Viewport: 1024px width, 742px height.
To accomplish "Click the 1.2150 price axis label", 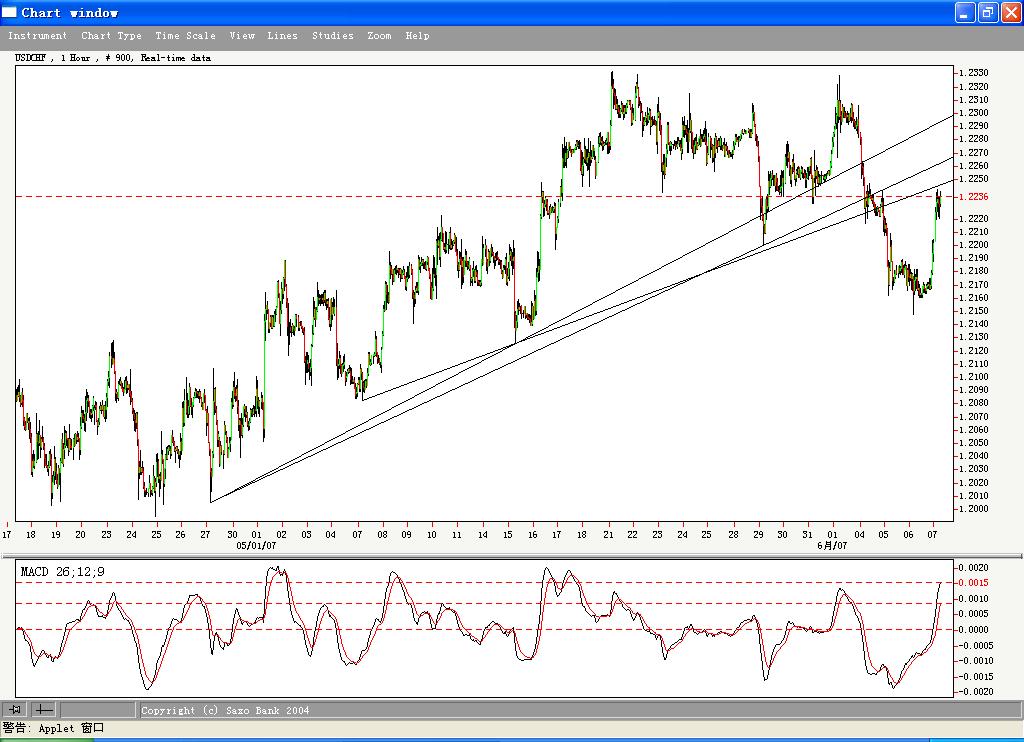I will [x=974, y=310].
